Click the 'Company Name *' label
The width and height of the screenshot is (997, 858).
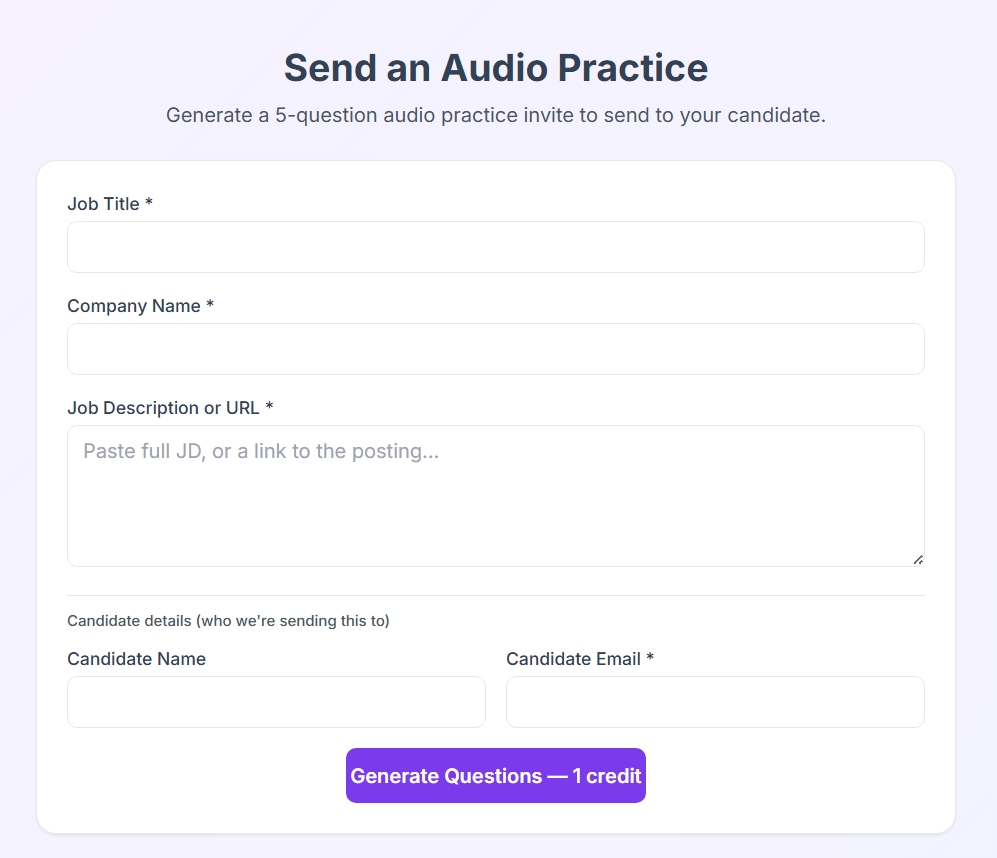click(141, 305)
